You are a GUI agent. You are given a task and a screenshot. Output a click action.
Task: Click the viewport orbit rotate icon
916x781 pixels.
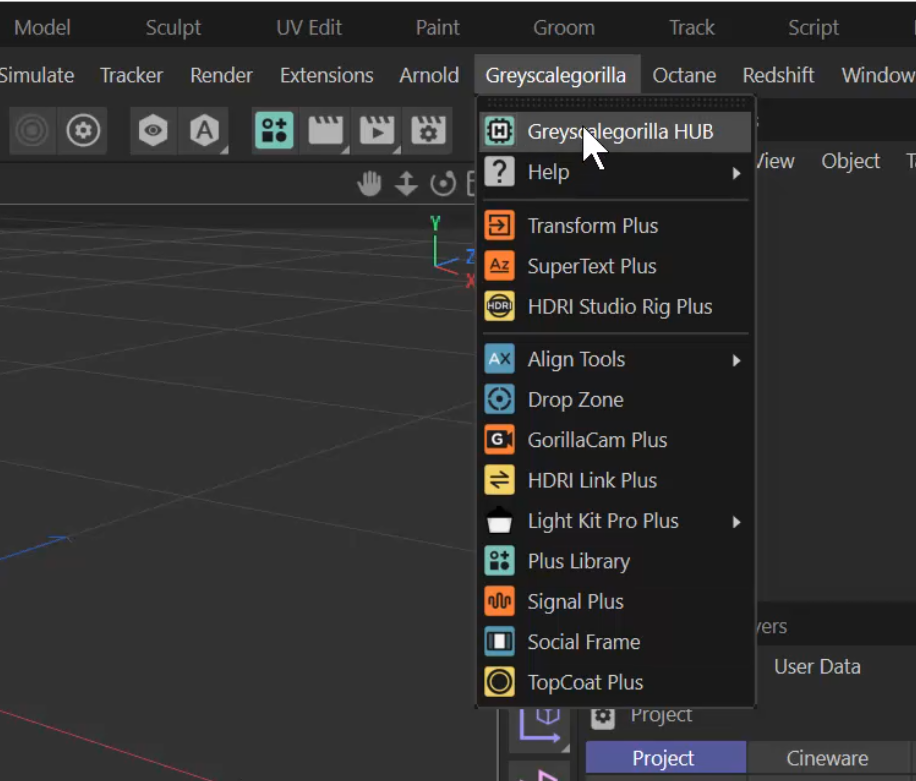(443, 183)
